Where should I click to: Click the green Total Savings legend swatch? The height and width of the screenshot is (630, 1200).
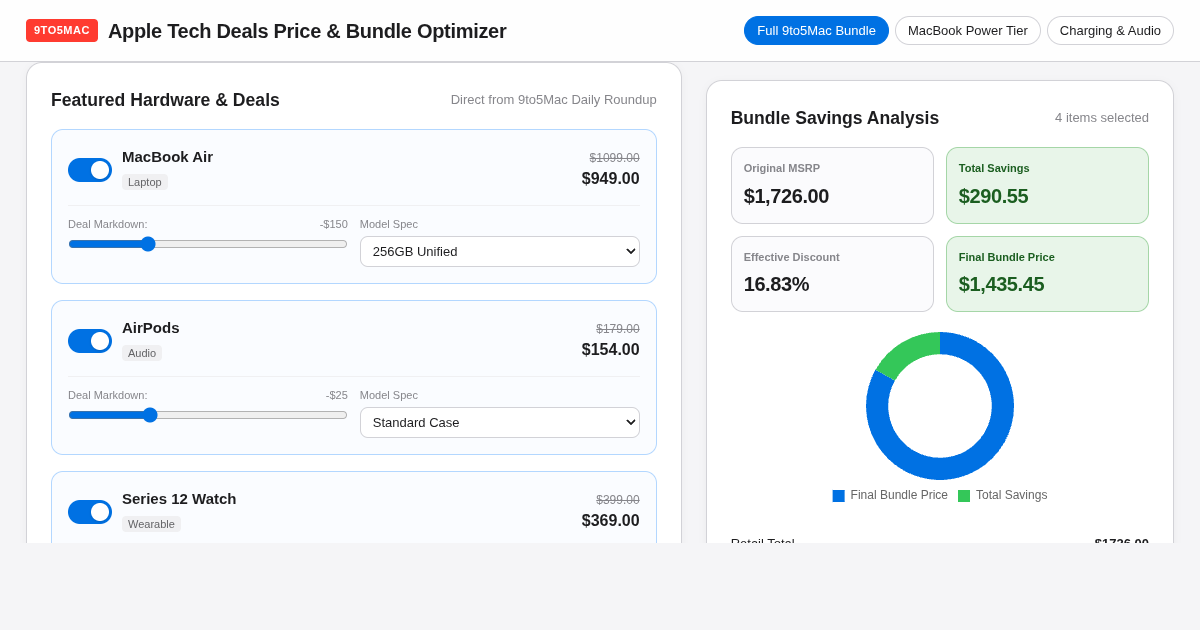pos(964,496)
